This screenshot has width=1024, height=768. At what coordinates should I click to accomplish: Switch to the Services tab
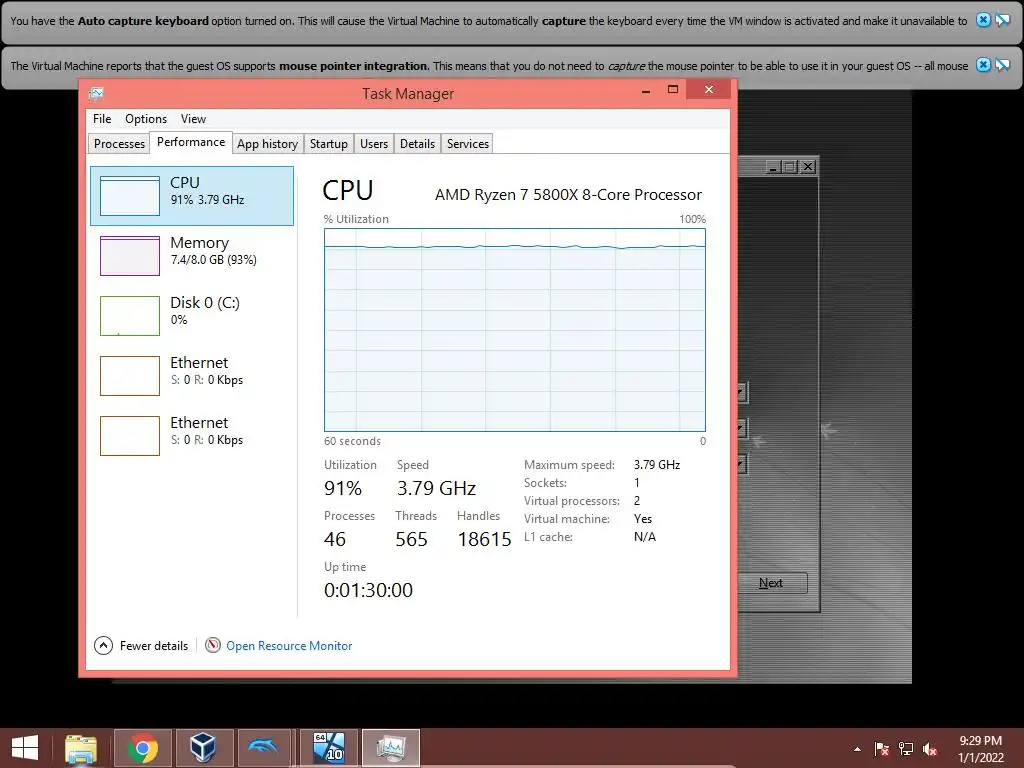(x=468, y=144)
